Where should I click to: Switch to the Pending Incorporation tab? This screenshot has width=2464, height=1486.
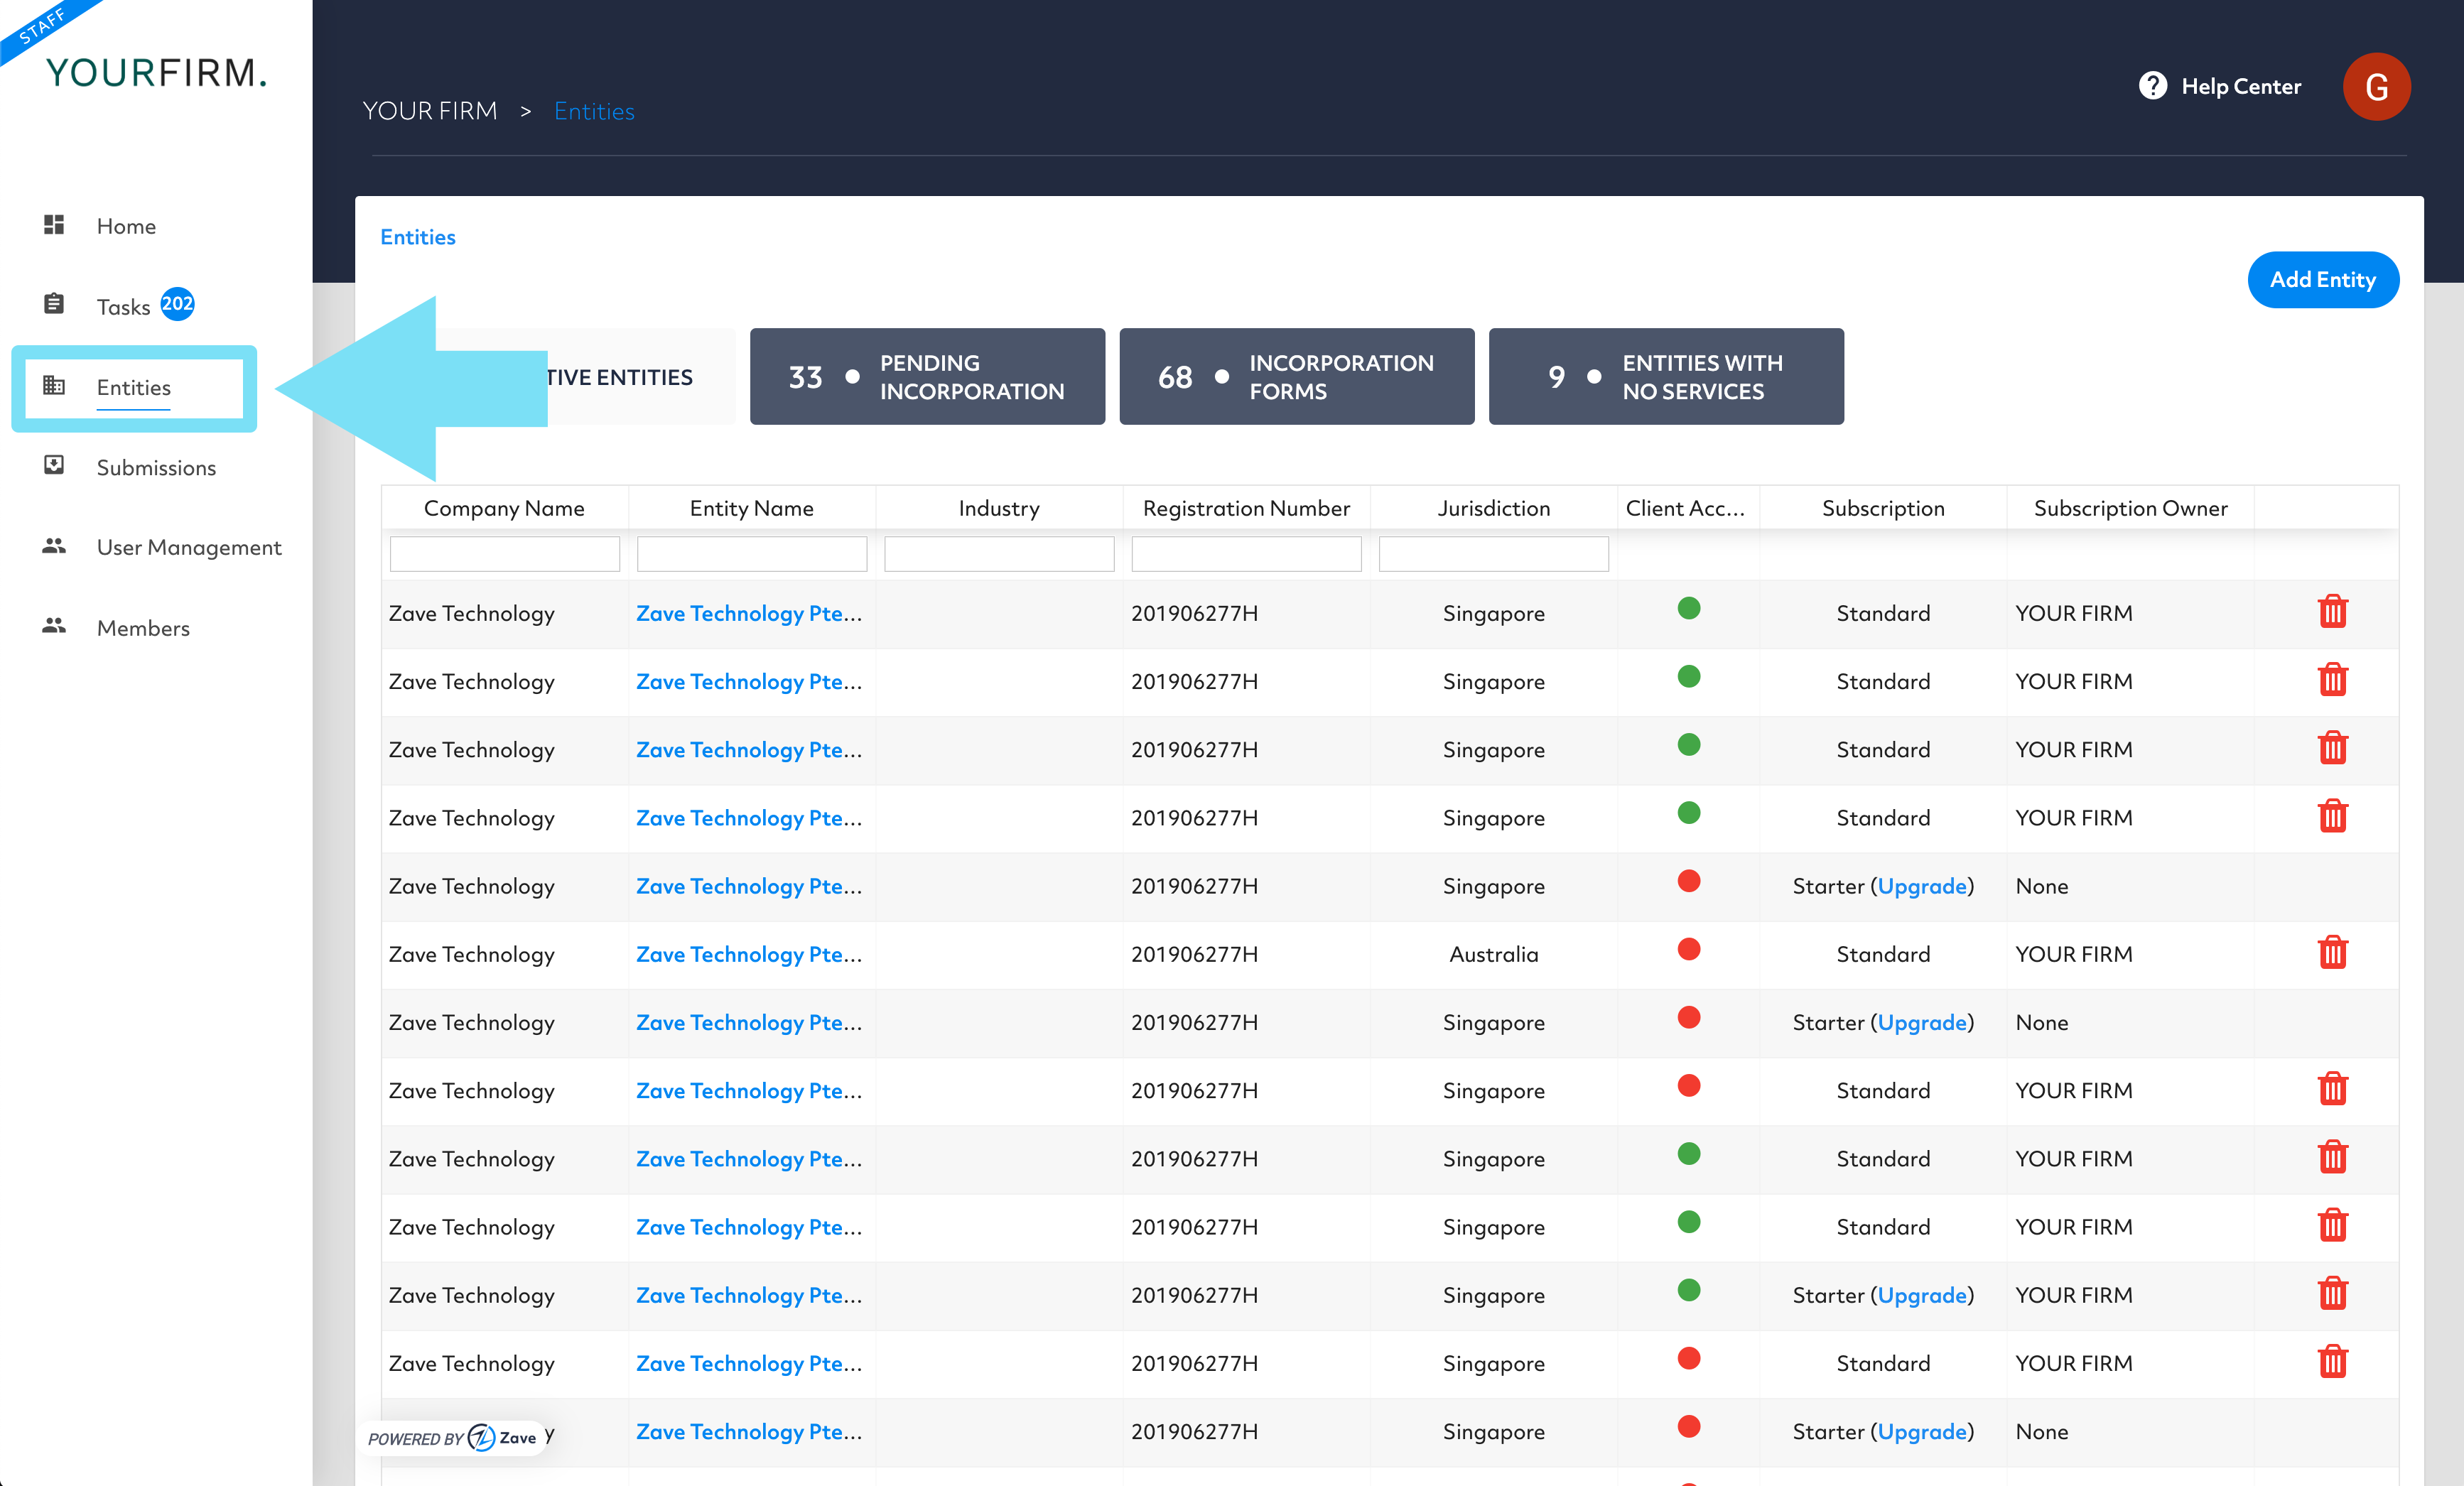(x=927, y=377)
